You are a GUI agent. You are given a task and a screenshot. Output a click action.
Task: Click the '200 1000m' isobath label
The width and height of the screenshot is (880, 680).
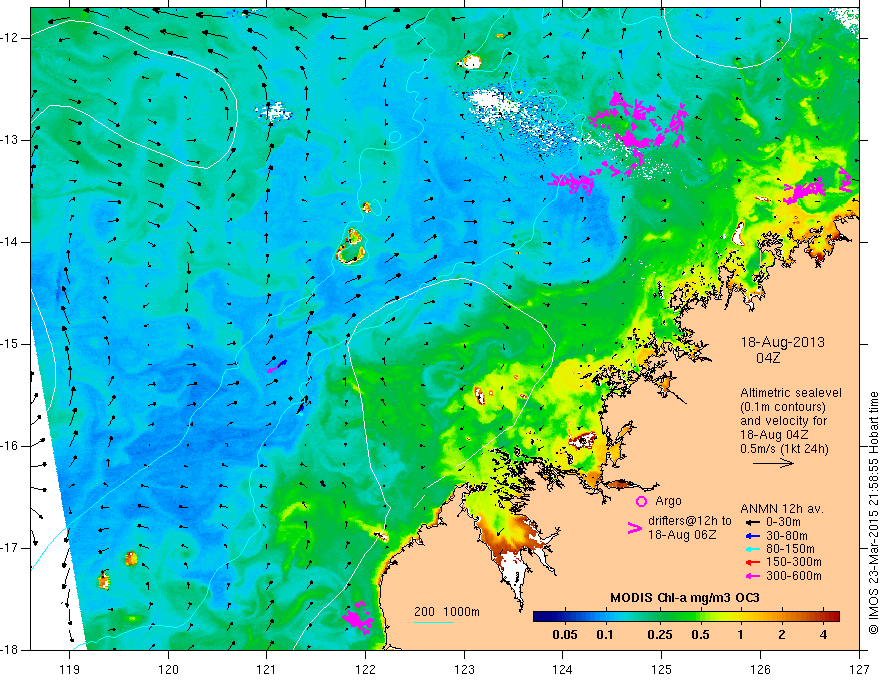[447, 612]
